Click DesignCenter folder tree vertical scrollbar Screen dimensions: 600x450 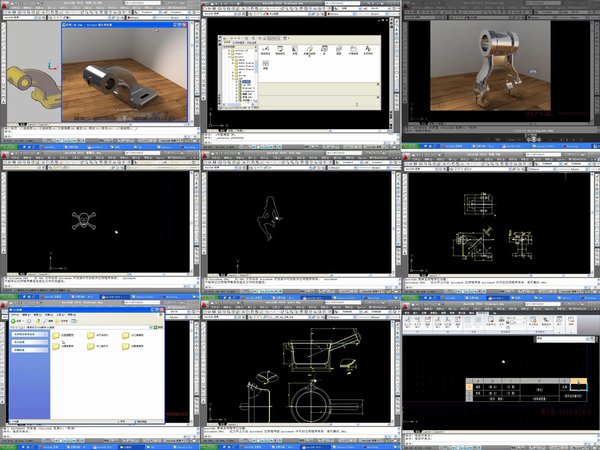pos(256,75)
